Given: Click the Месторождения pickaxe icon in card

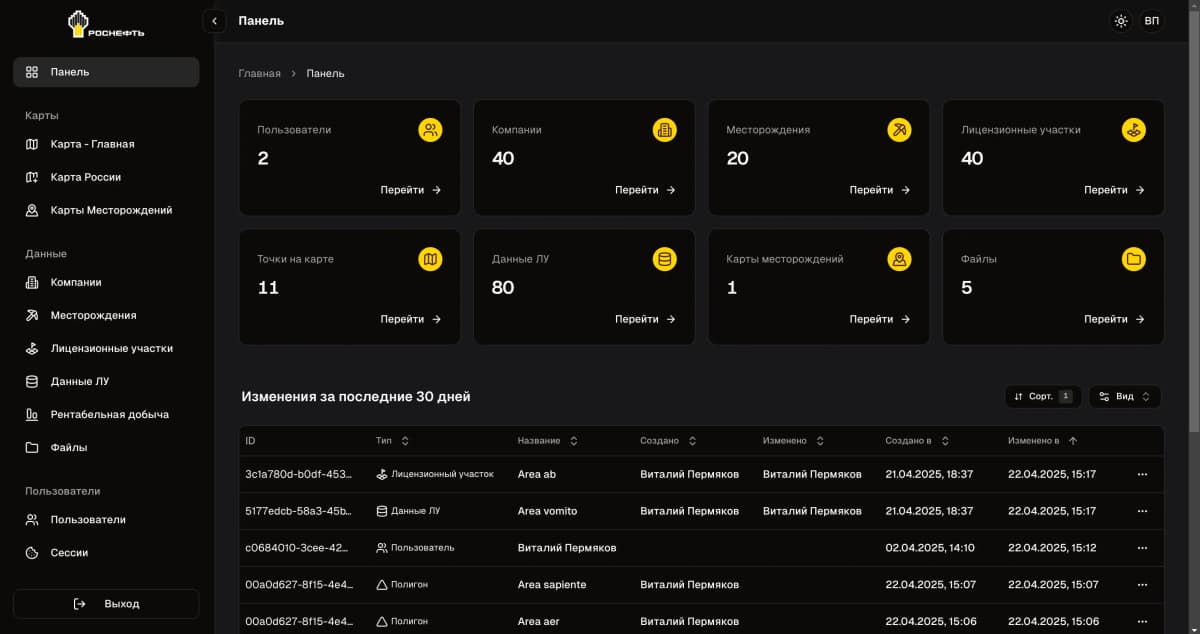Looking at the screenshot, I should pos(899,130).
